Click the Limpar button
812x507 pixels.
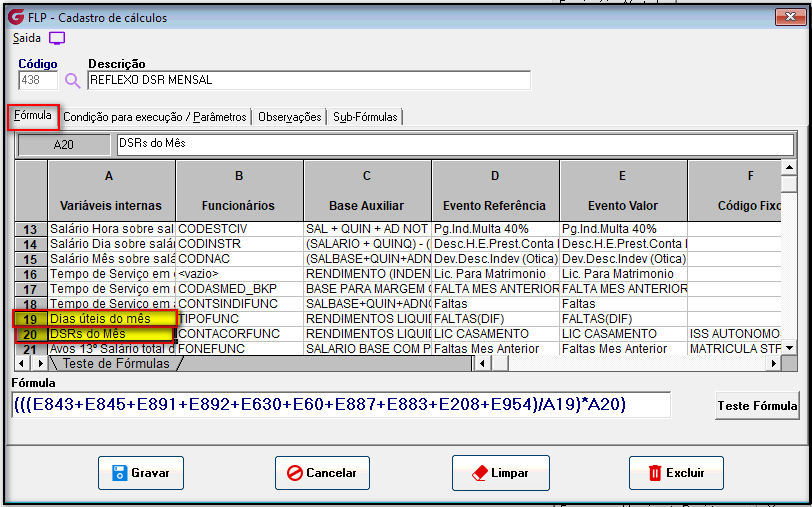pos(501,473)
